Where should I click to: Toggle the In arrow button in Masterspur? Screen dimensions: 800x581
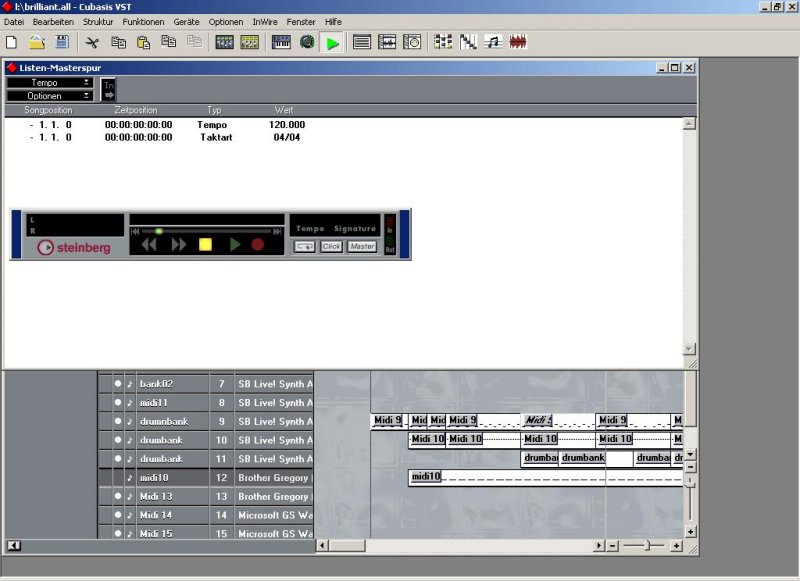tap(109, 90)
